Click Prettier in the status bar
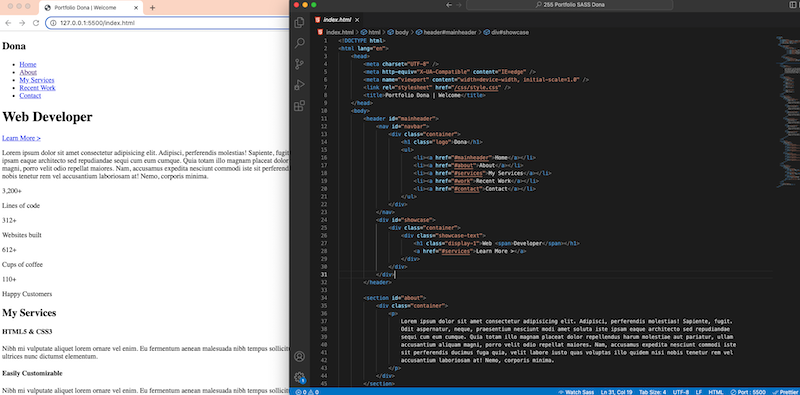The width and height of the screenshot is (800, 395). point(786,392)
